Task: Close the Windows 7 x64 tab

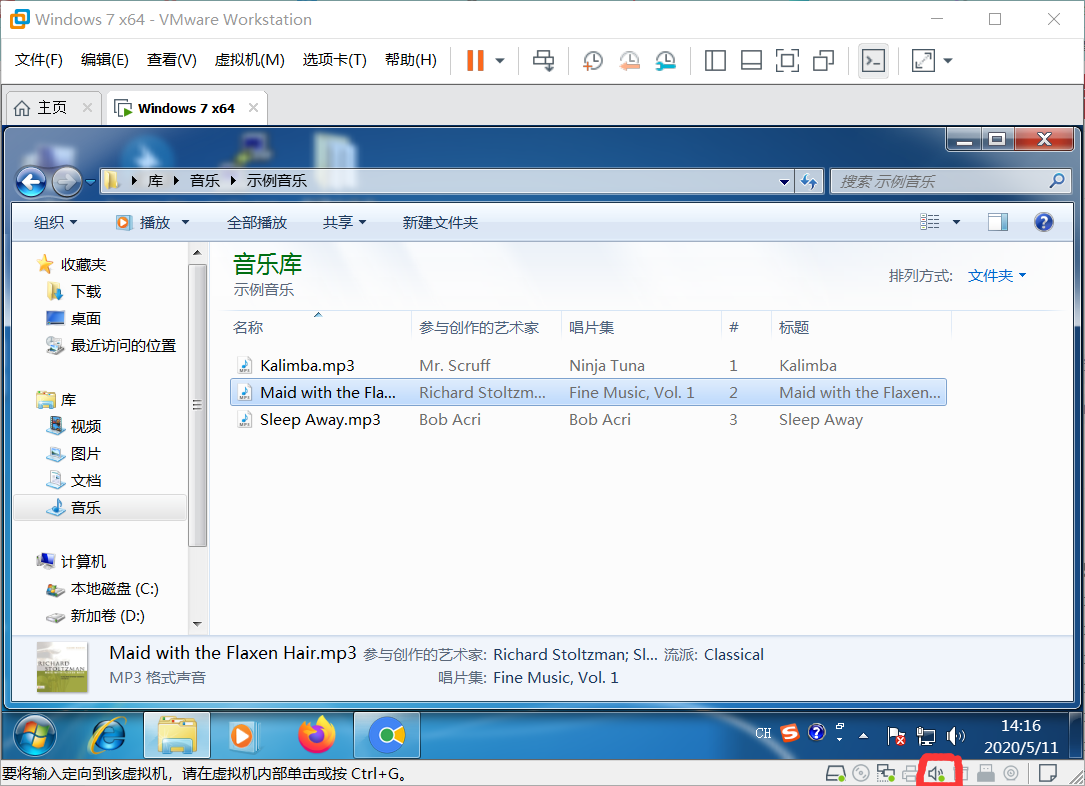Action: pos(253,108)
